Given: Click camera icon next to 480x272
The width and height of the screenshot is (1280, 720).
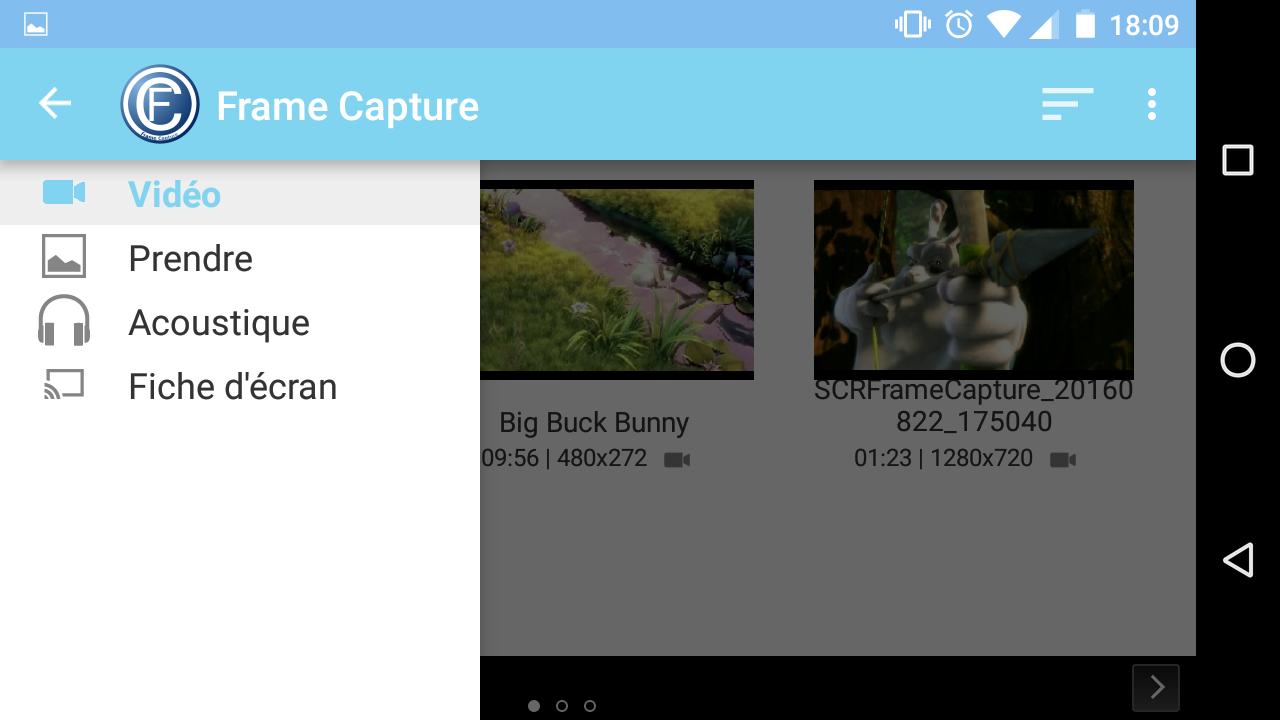Looking at the screenshot, I should click(x=677, y=460).
